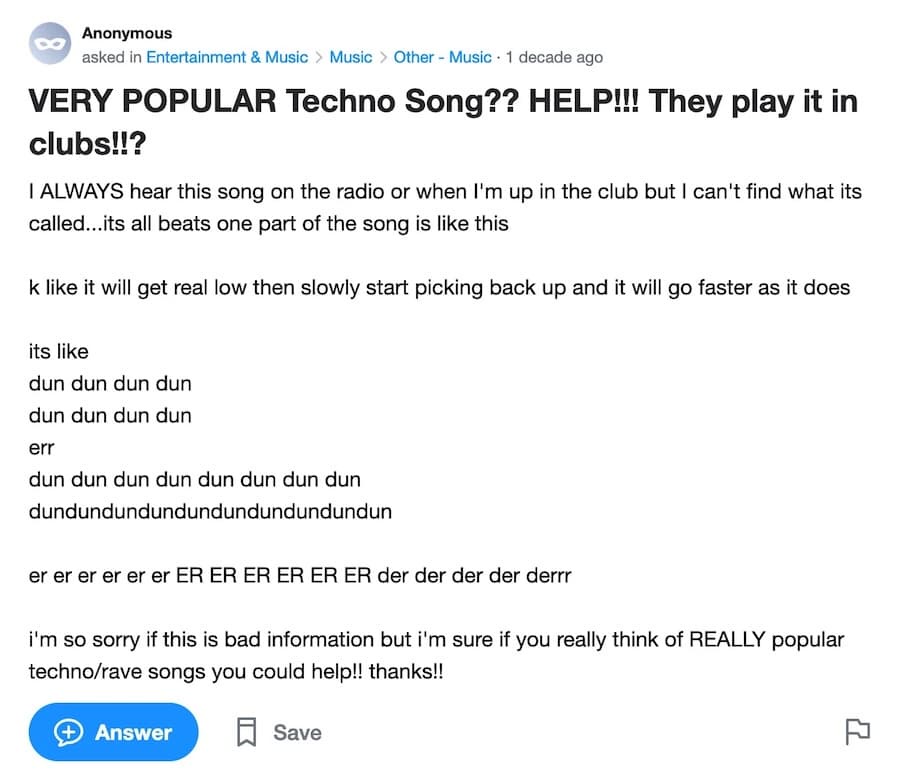Click the 'er er er ER ER' lyric line
Screen dimensions: 900x776
coord(300,576)
